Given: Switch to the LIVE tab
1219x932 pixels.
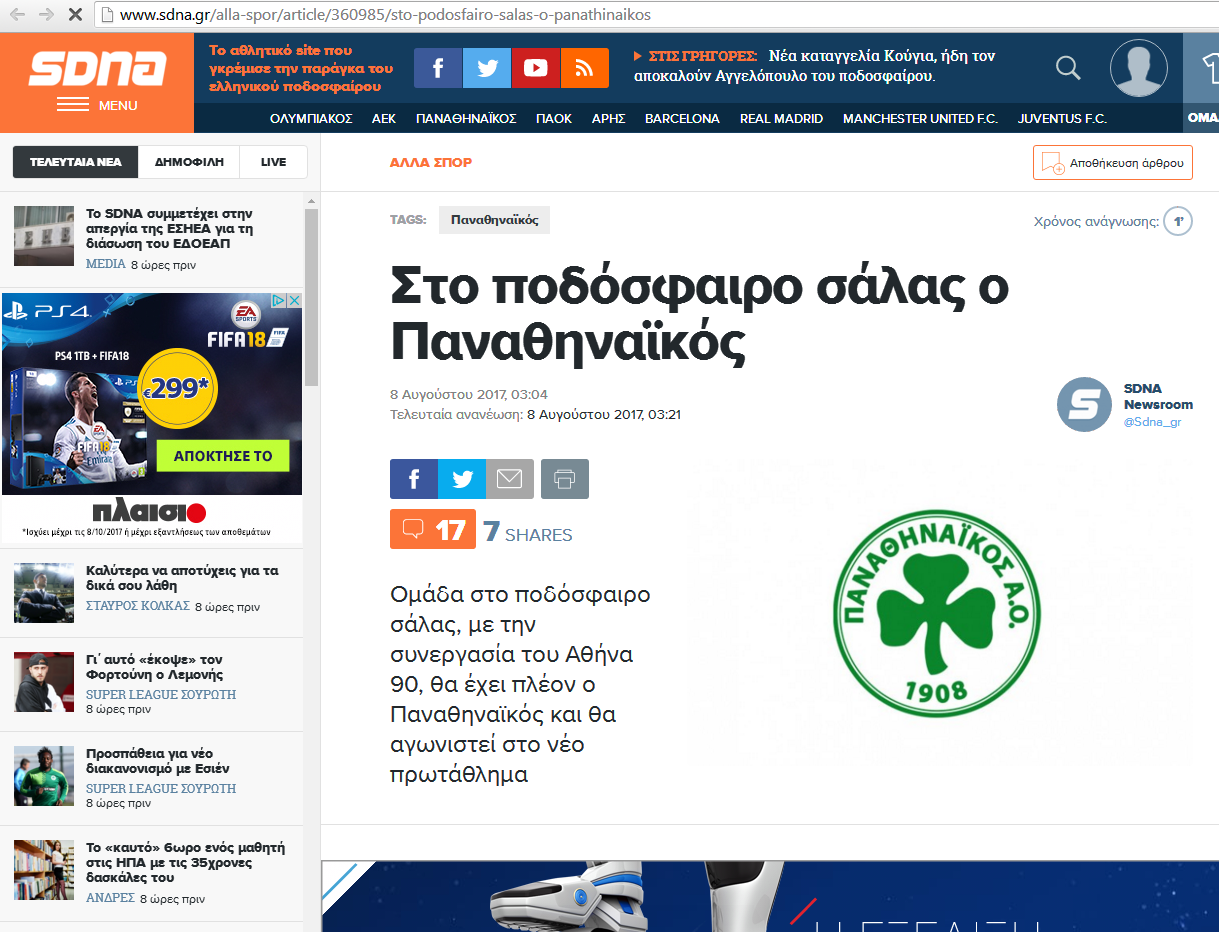Looking at the screenshot, I should pyautogui.click(x=273, y=162).
